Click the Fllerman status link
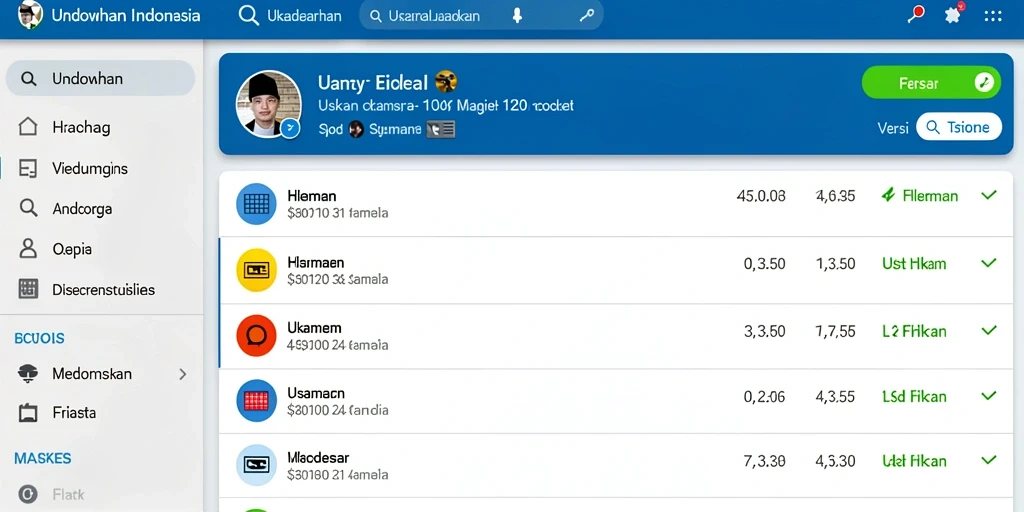Image resolution: width=1024 pixels, height=512 pixels. point(920,195)
